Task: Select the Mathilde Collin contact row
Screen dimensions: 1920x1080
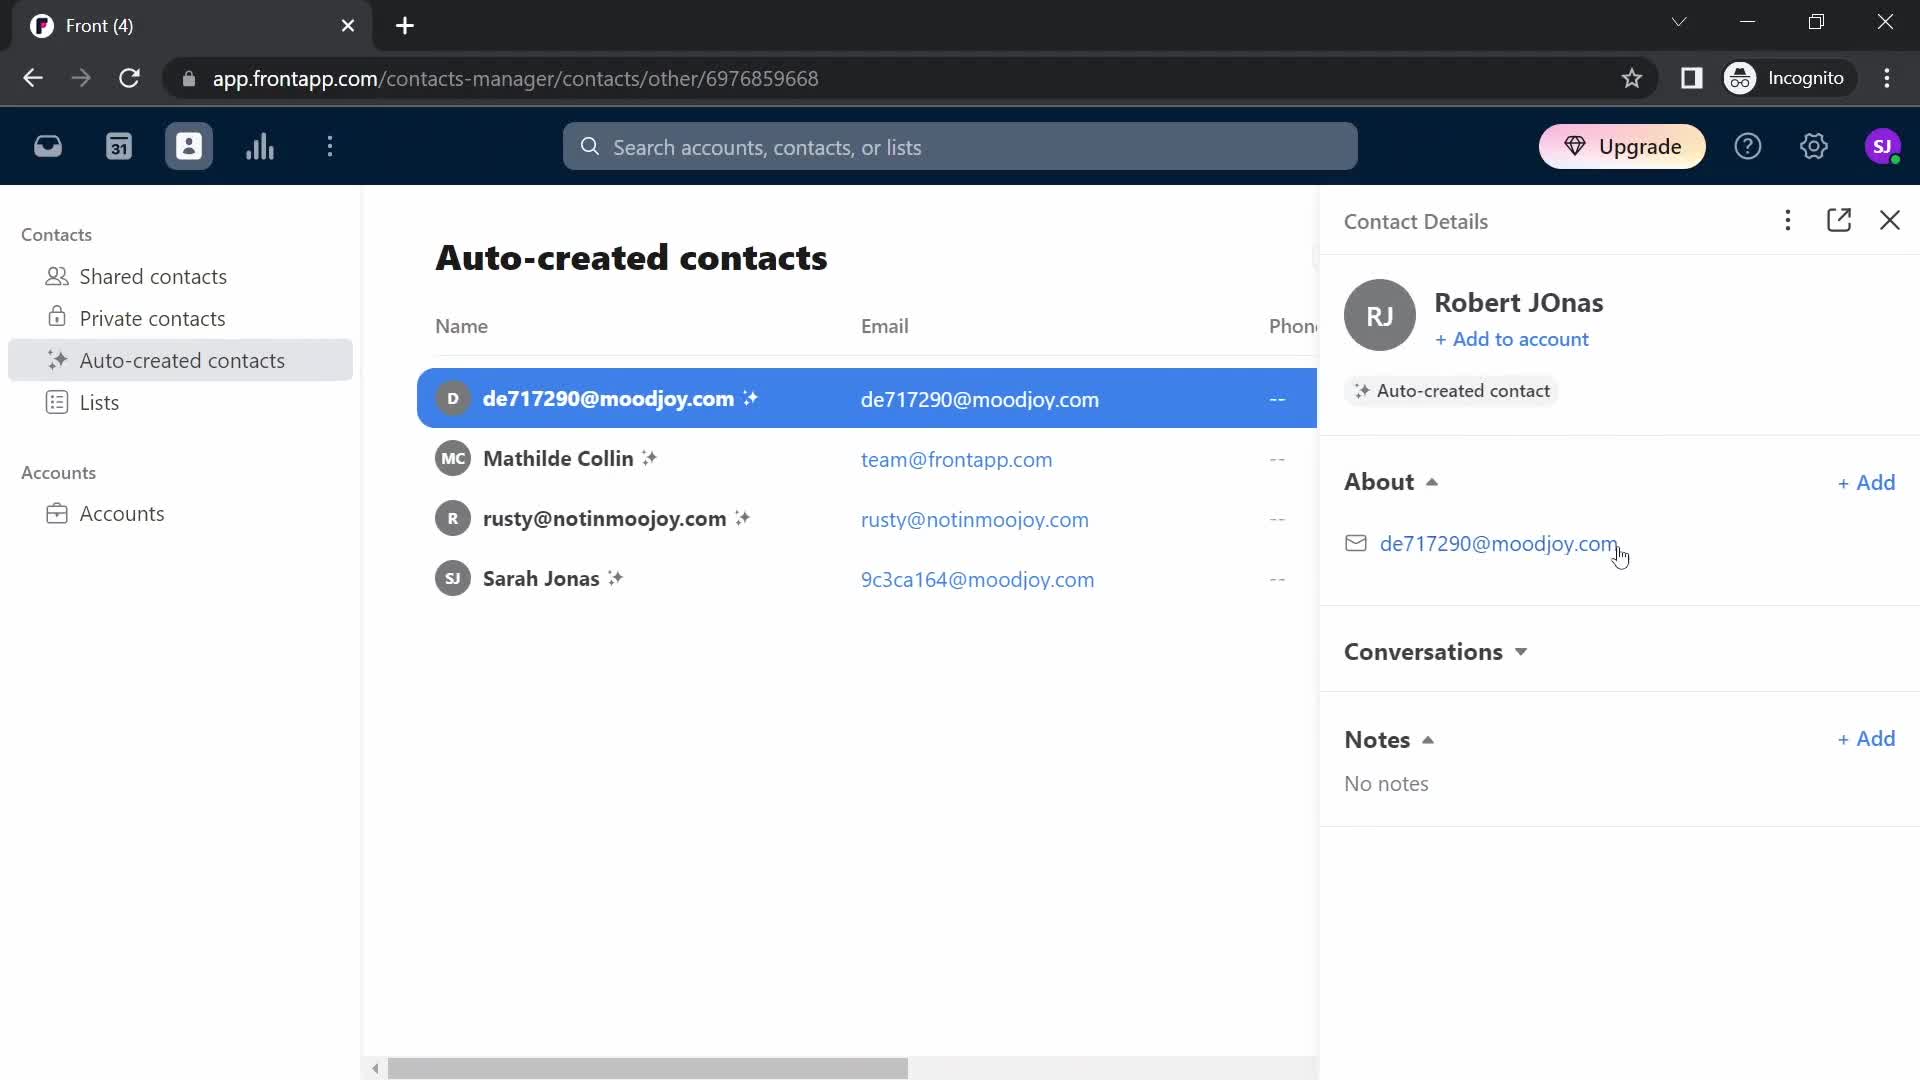Action: (866, 459)
